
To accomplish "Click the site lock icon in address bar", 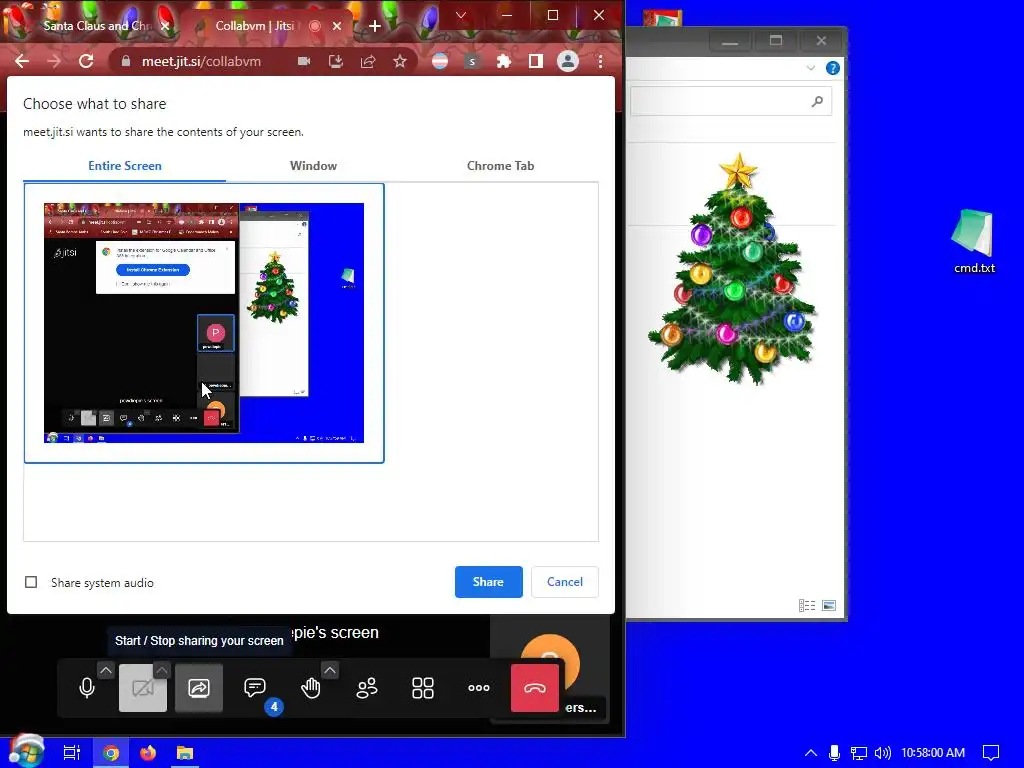I will click(127, 61).
